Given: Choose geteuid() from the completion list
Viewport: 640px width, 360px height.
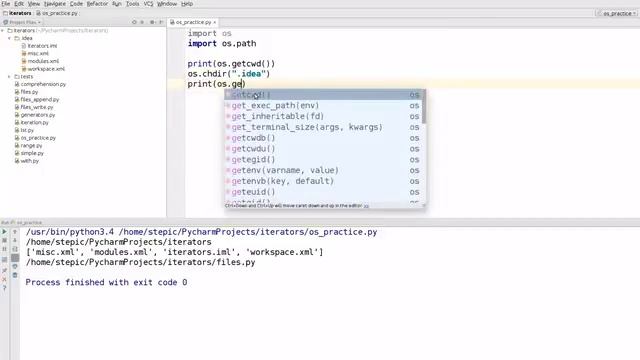Looking at the screenshot, I should pos(324,192).
